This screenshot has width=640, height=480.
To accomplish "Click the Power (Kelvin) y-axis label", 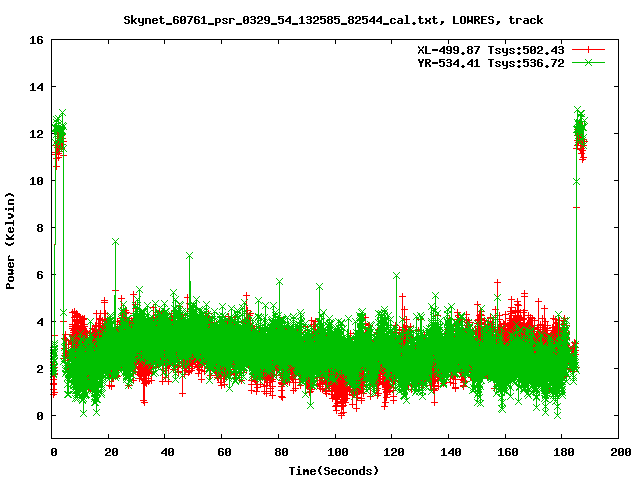I will click(x=10, y=241).
